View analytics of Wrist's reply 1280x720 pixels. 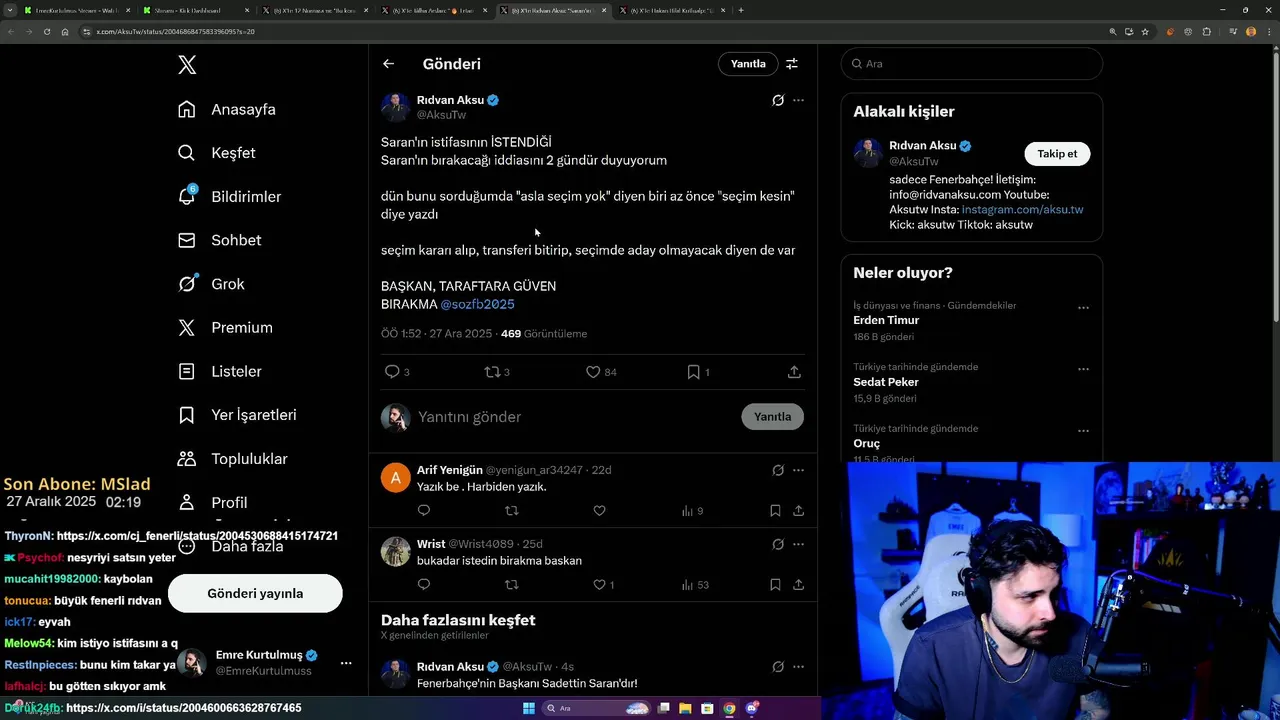pyautogui.click(x=695, y=585)
